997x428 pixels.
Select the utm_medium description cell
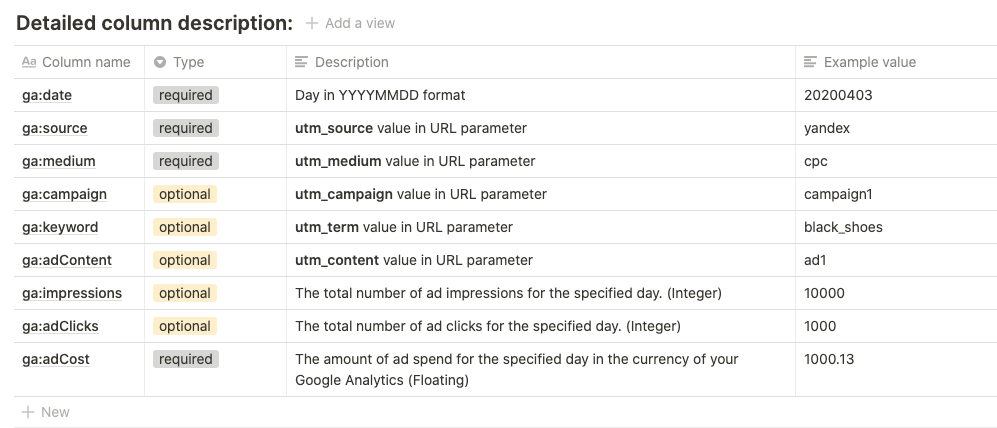point(541,162)
